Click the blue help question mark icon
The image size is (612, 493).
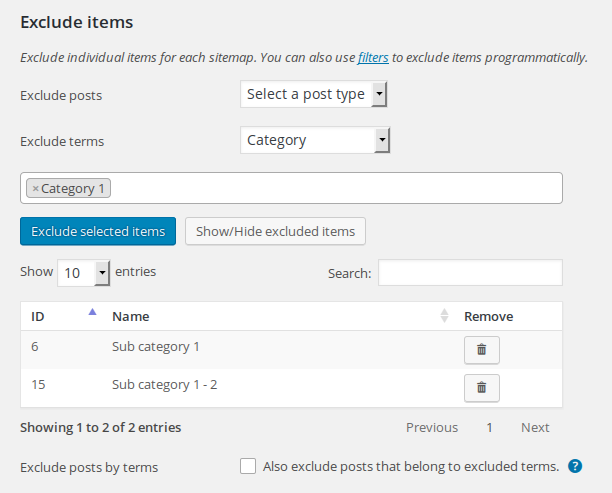tap(575, 466)
